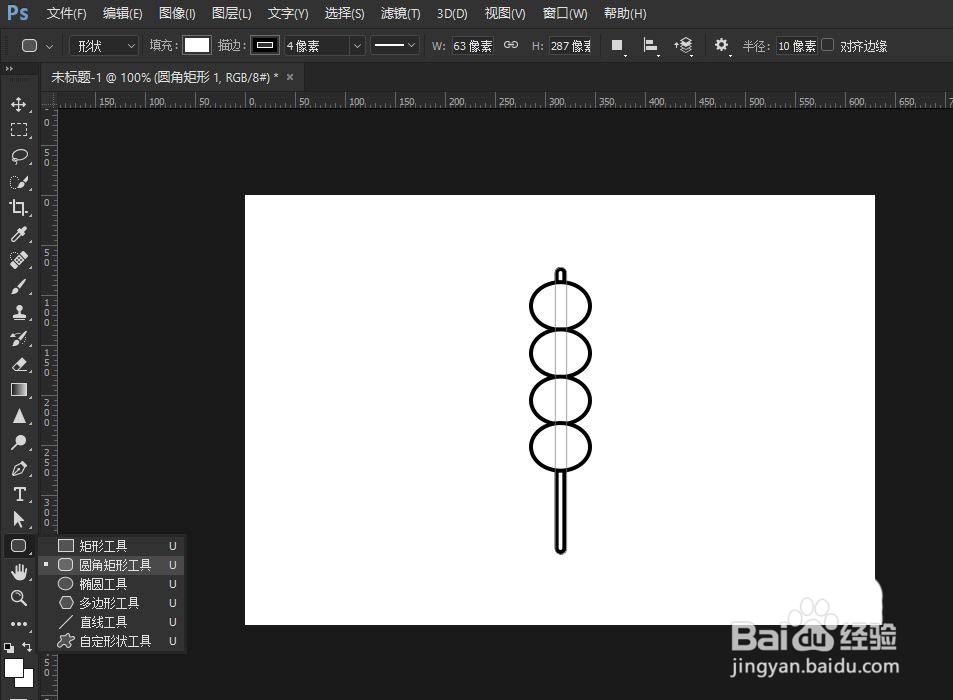Select the Rectangular Marquee tool
Image resolution: width=953 pixels, height=700 pixels.
(x=19, y=130)
